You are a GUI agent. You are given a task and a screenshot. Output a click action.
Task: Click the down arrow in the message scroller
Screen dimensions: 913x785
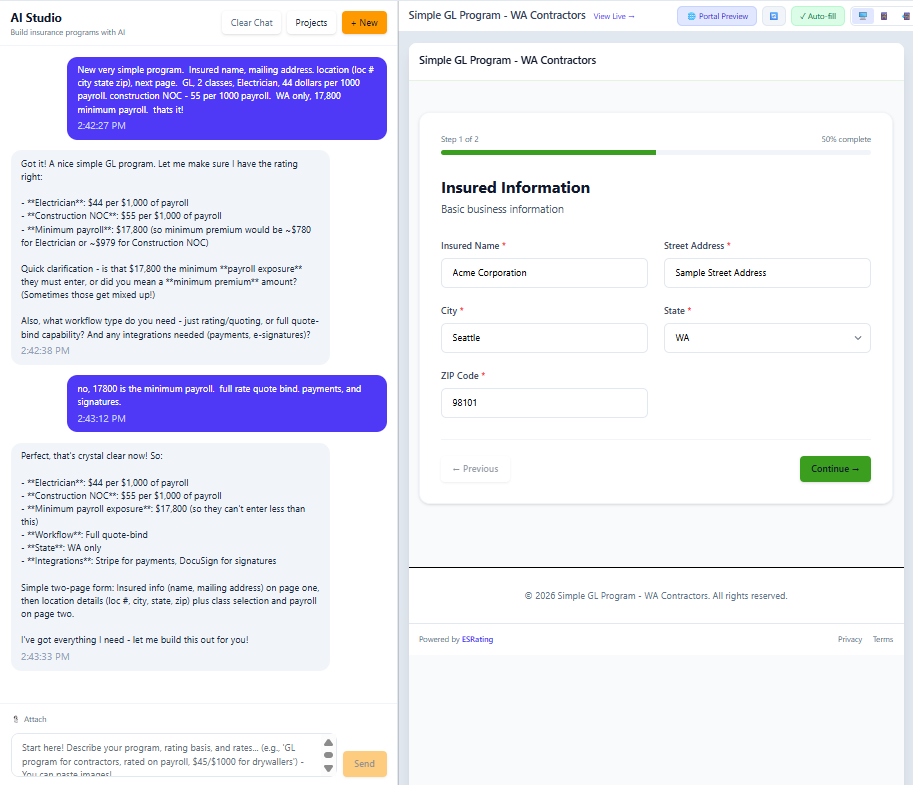pos(329,767)
